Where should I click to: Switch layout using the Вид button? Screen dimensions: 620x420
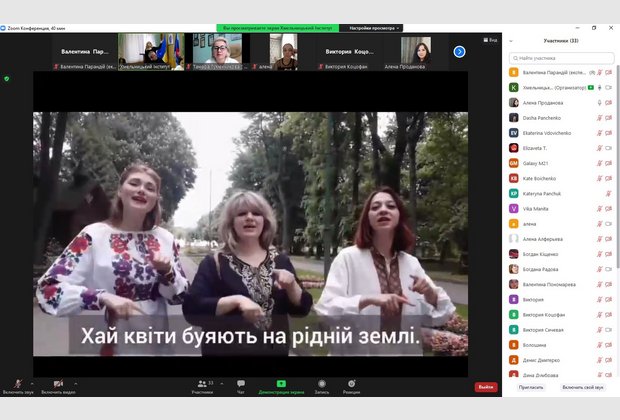pos(490,40)
